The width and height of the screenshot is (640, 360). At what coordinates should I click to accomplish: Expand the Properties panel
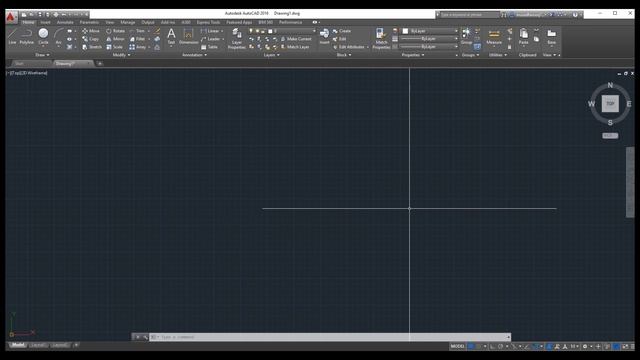pyautogui.click(x=413, y=55)
